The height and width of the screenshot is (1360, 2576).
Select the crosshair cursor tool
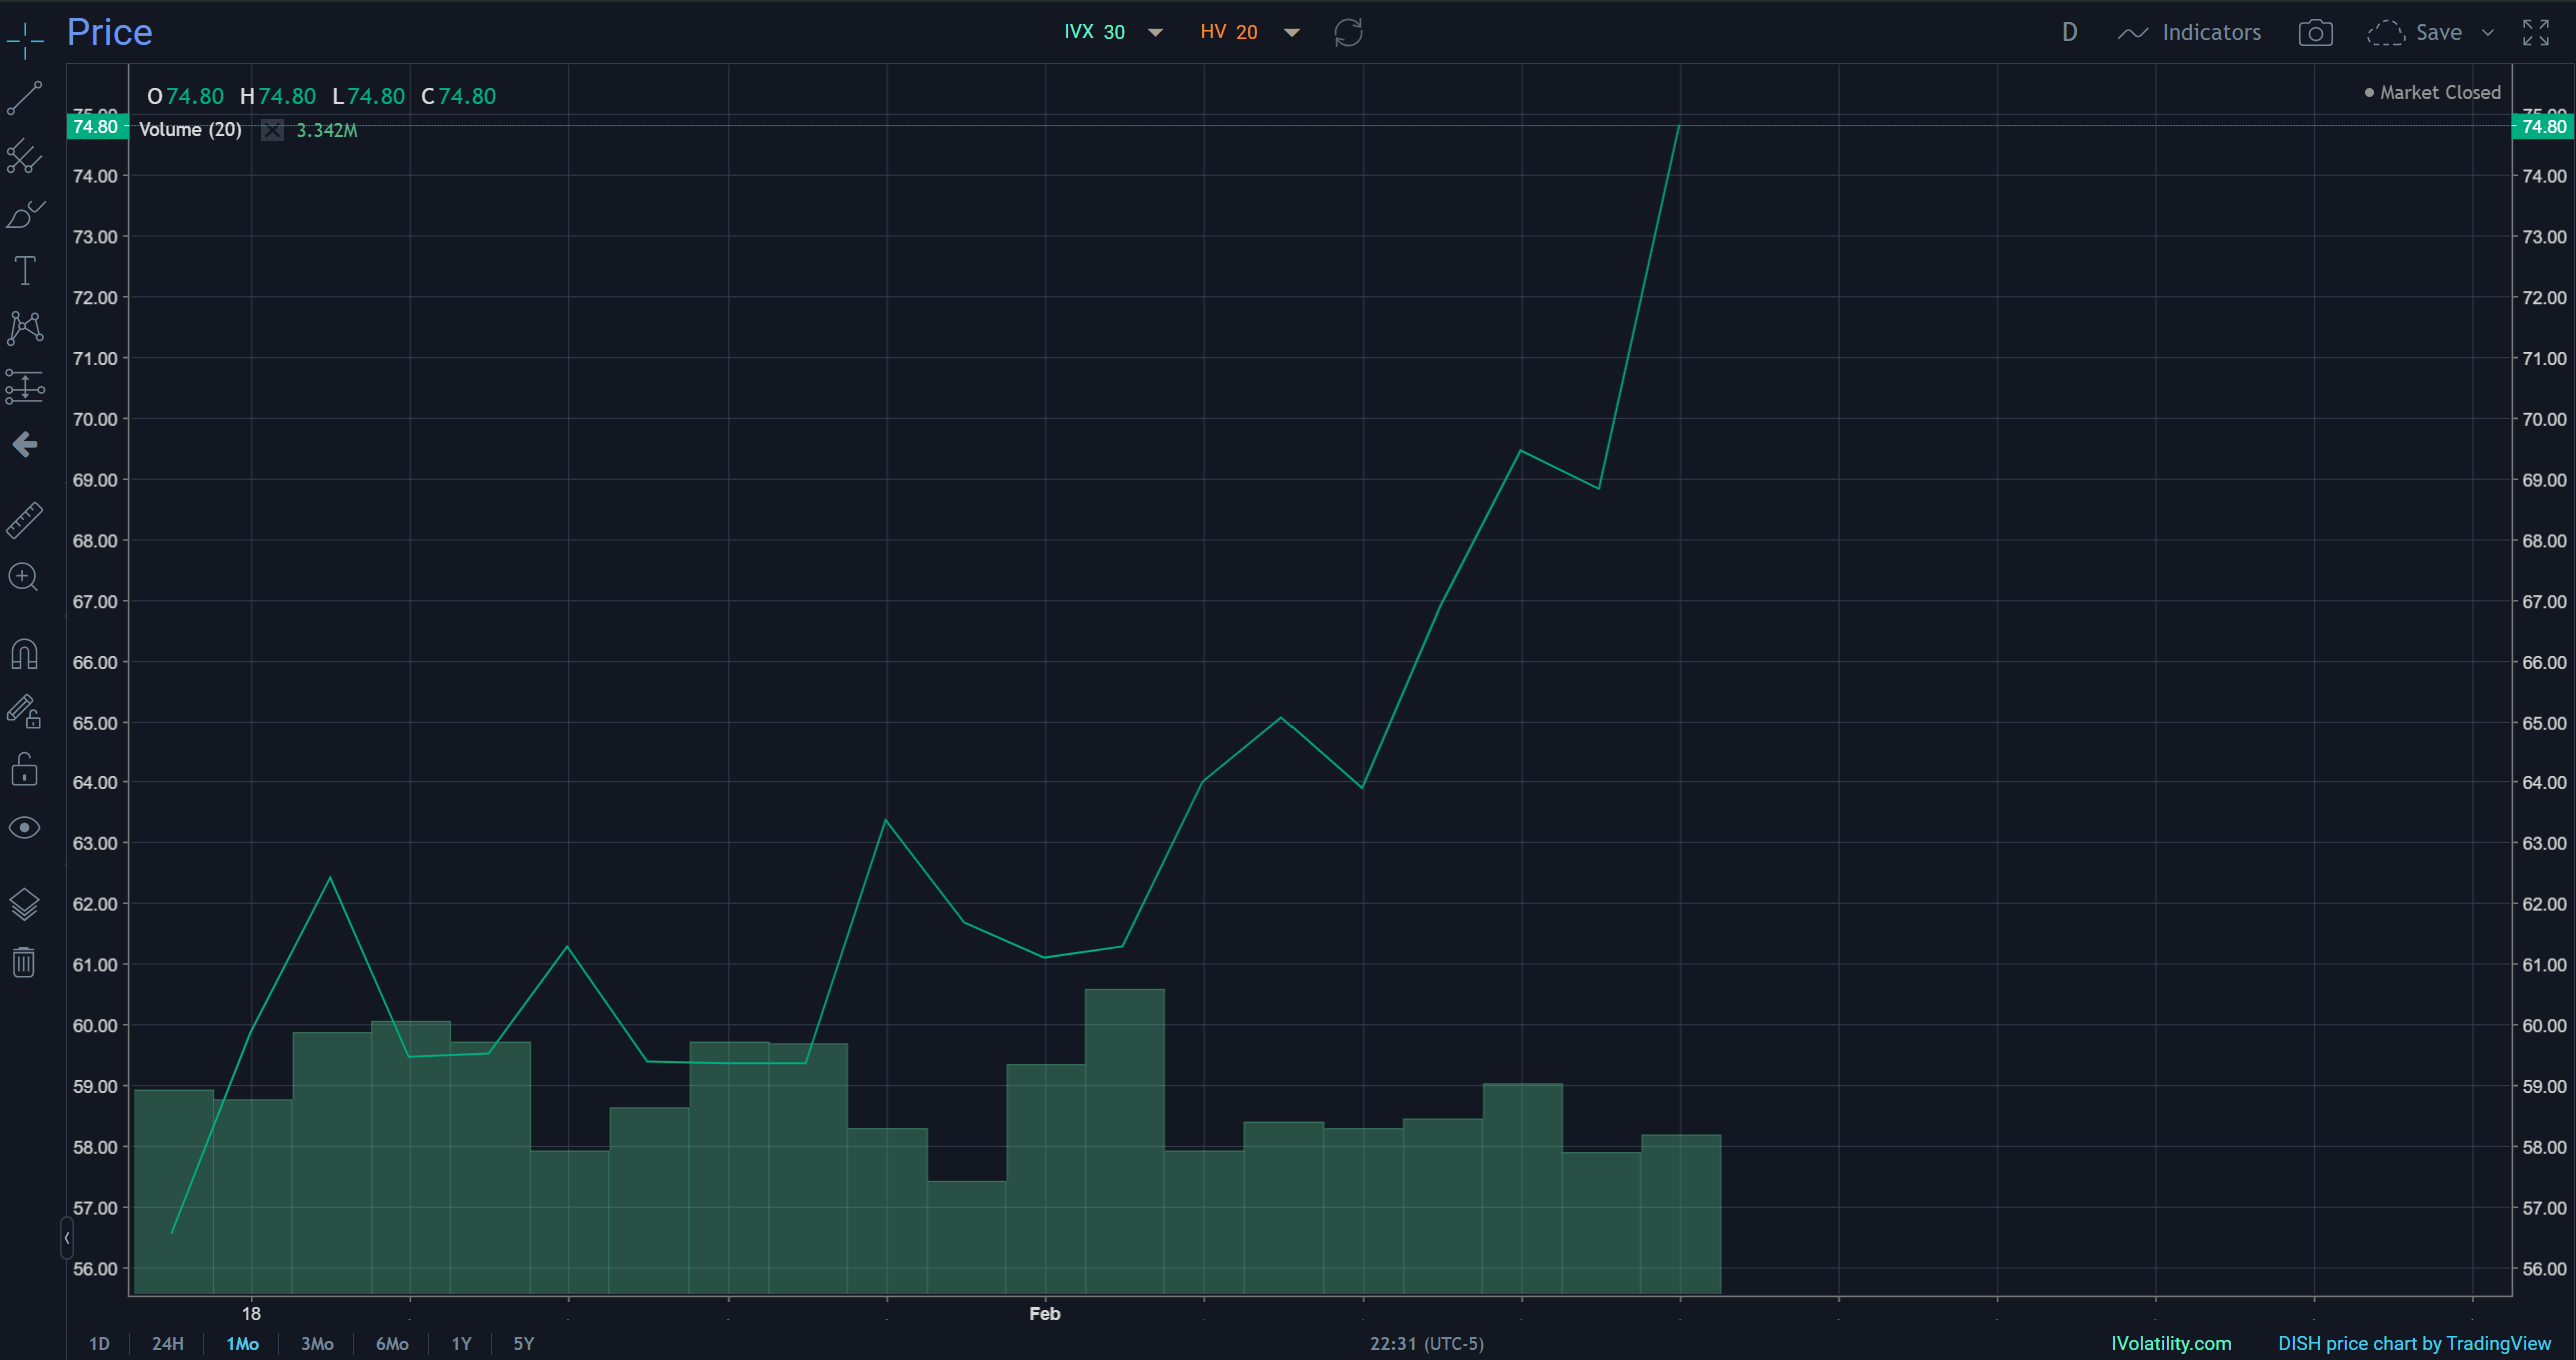25,40
